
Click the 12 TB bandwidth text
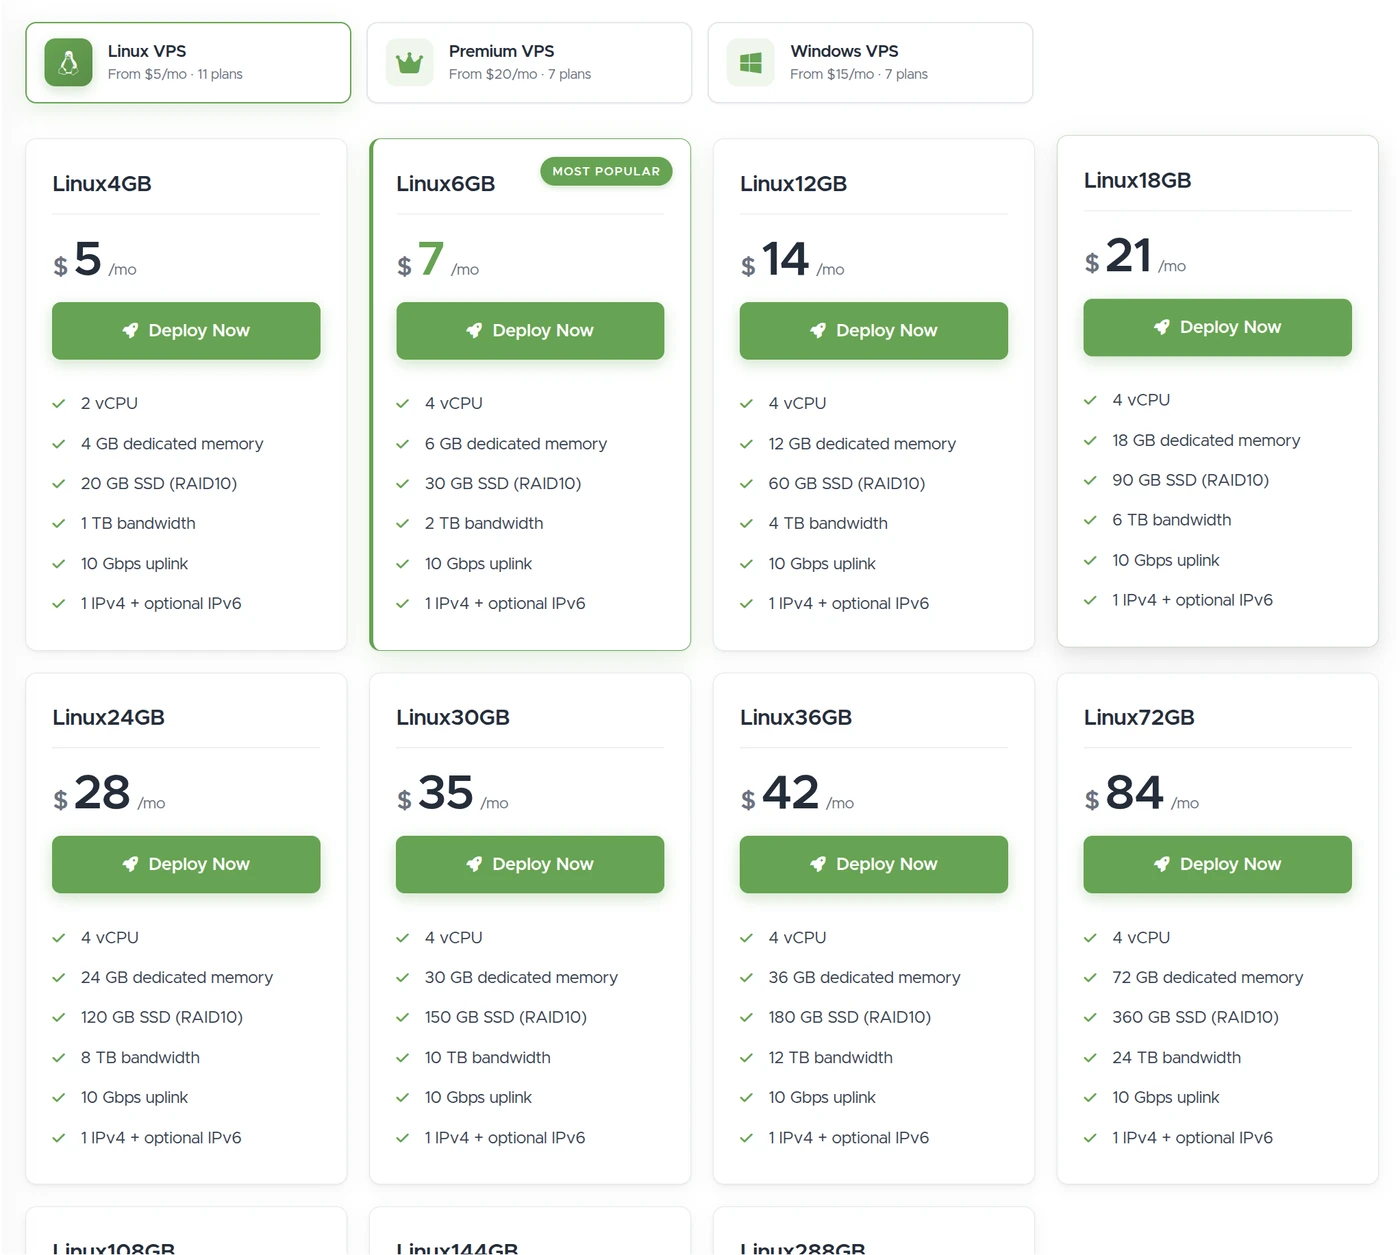831,1058
